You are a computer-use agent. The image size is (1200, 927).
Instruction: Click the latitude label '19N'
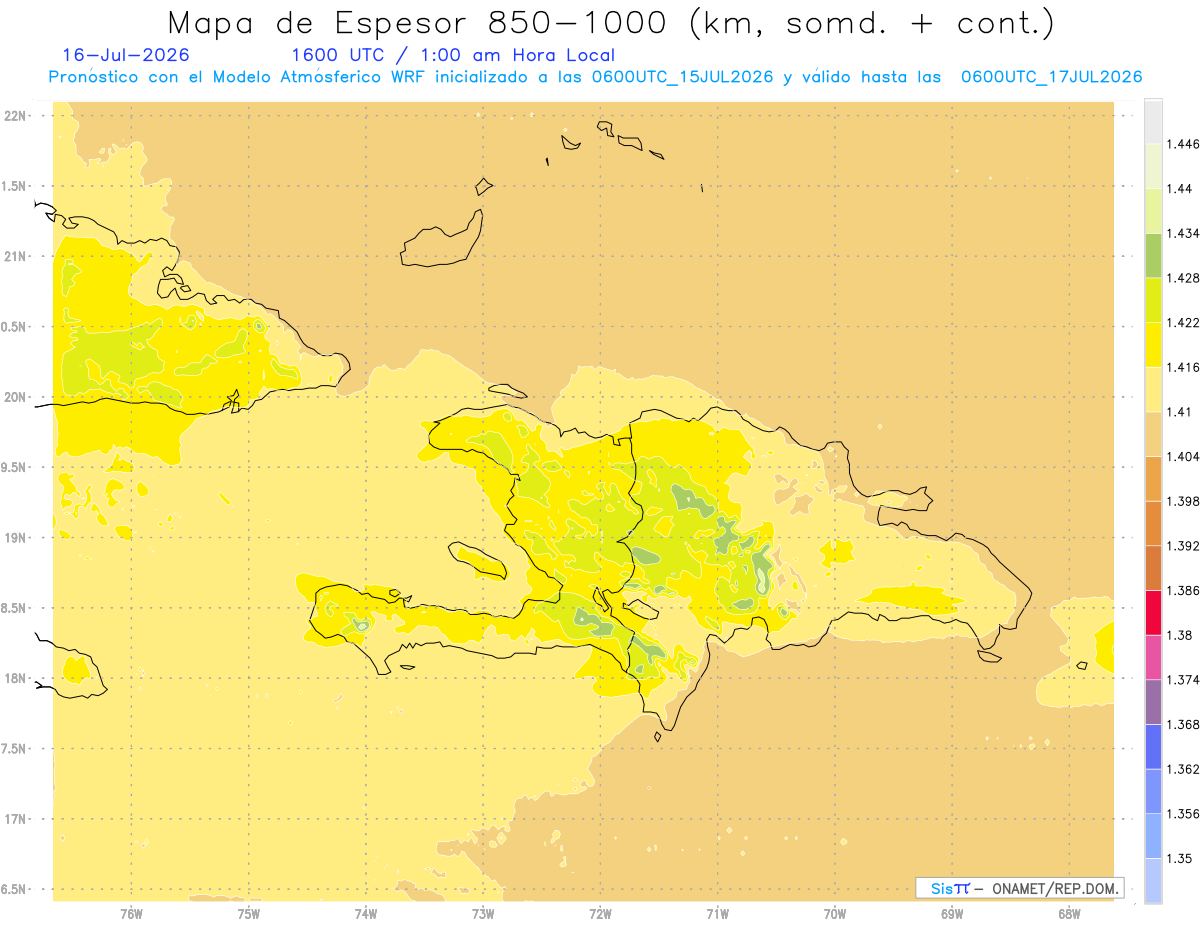tap(14, 537)
